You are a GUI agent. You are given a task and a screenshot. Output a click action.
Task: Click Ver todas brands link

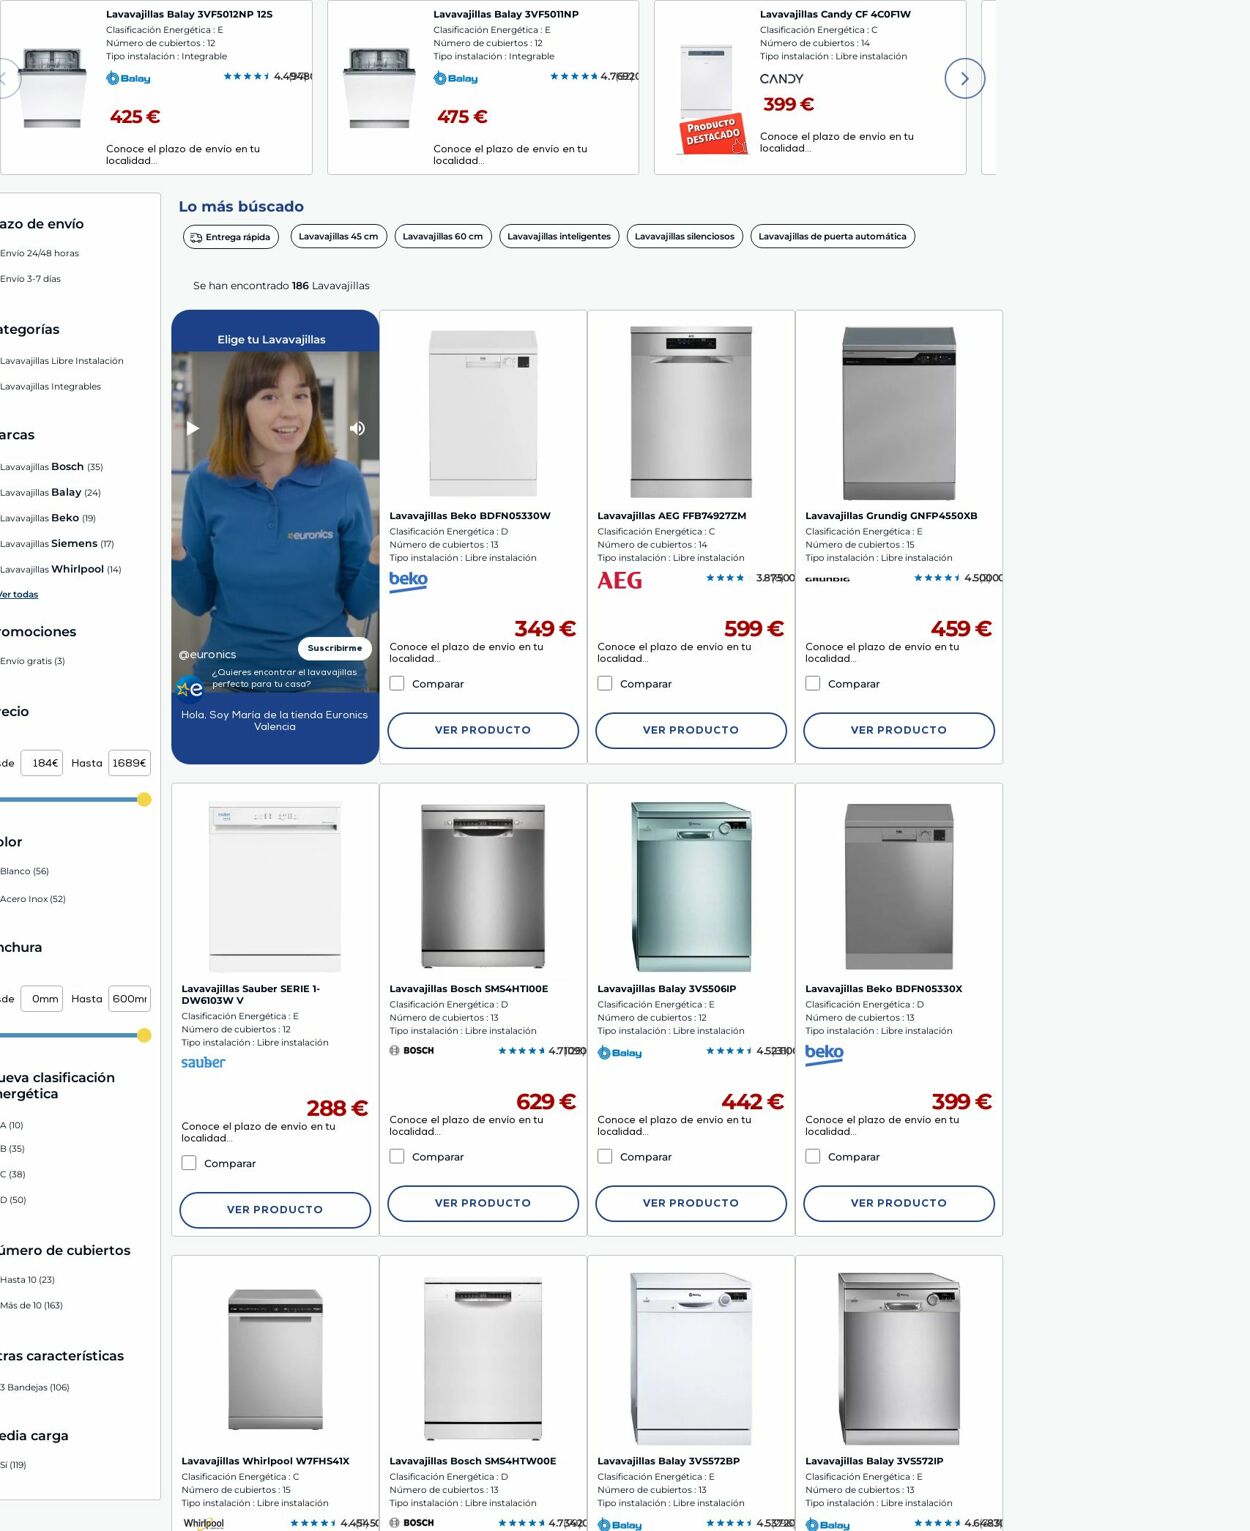[x=19, y=595]
